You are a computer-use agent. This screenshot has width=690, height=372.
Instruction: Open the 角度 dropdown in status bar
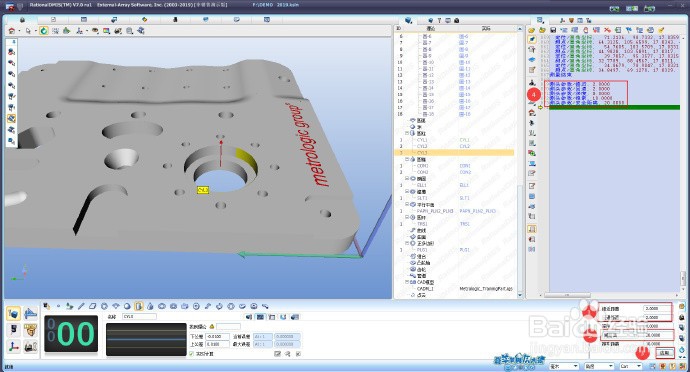[599, 366]
